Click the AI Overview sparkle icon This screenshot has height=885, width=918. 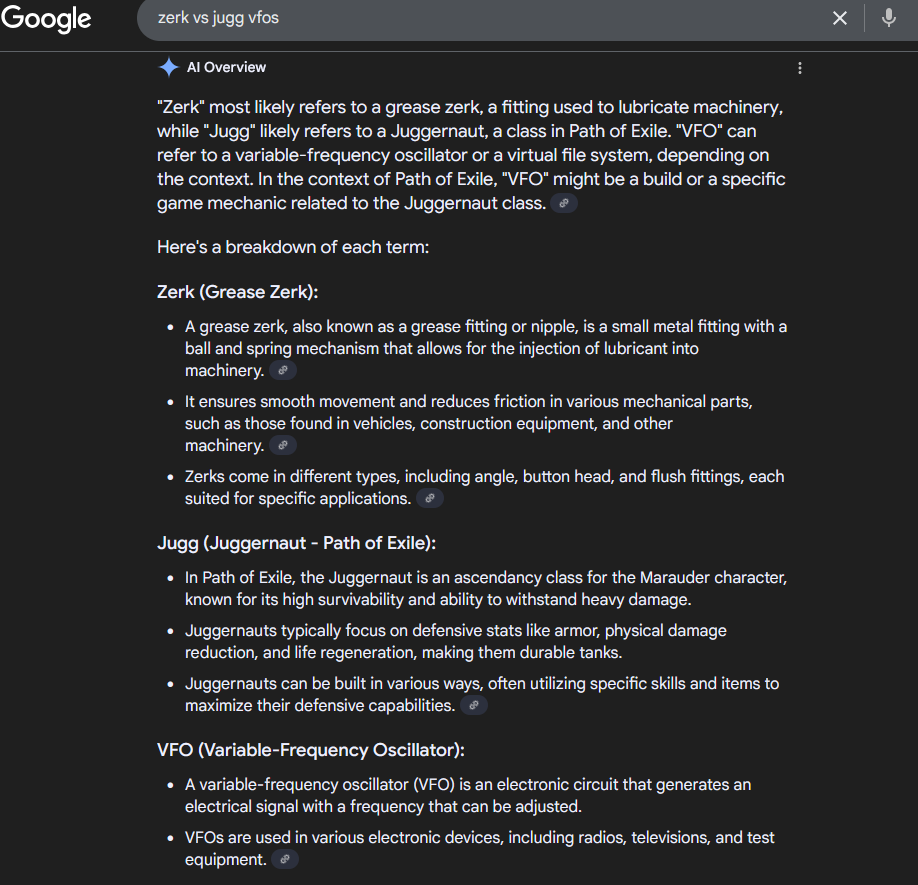point(169,67)
